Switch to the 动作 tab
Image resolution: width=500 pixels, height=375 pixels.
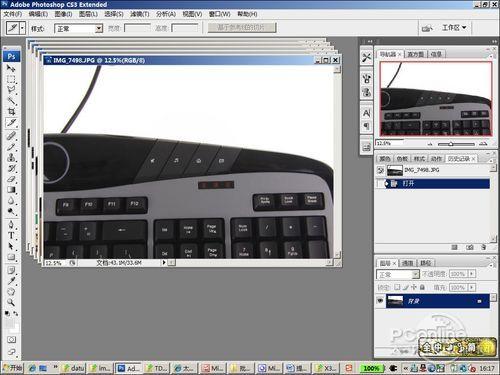pyautogui.click(x=436, y=159)
